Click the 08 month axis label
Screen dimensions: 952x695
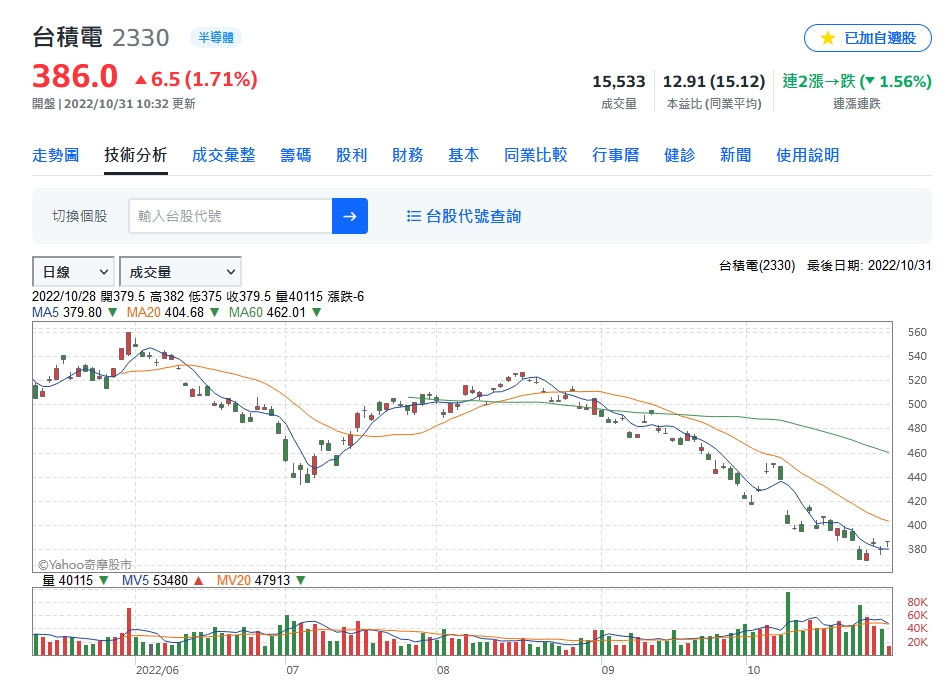443,670
